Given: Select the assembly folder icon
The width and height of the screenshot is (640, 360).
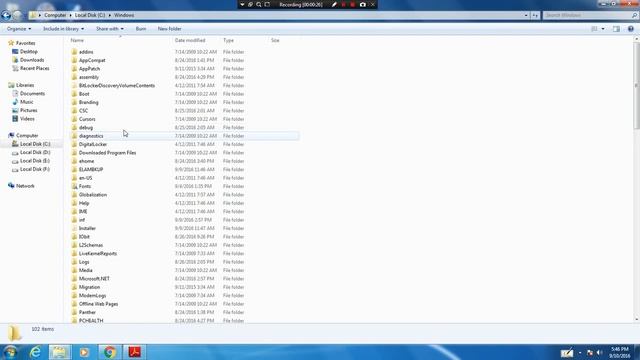Looking at the screenshot, I should [x=74, y=77].
